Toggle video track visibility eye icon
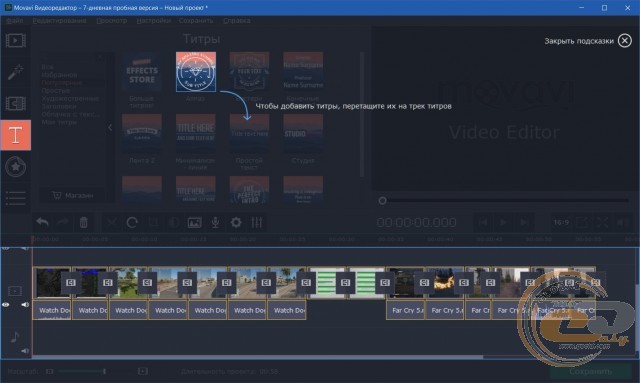The width and height of the screenshot is (640, 383). click(6, 305)
